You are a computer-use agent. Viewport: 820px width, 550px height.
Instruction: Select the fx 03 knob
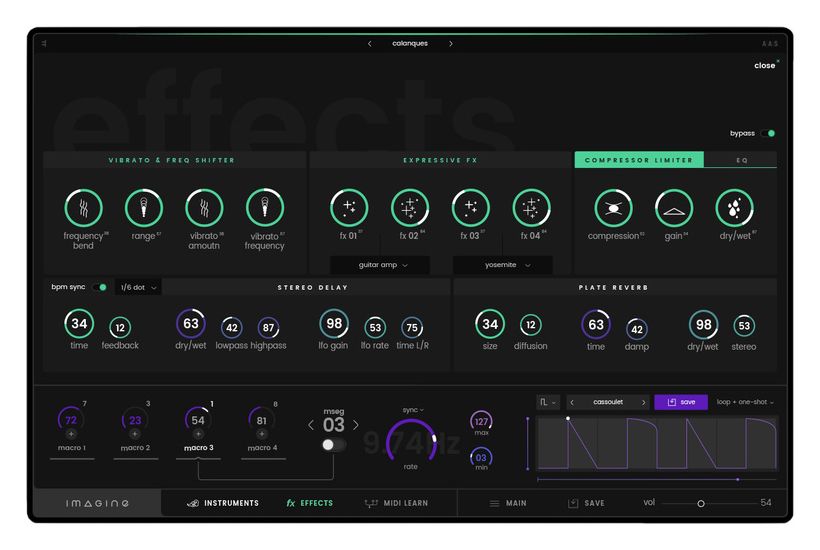[x=470, y=208]
